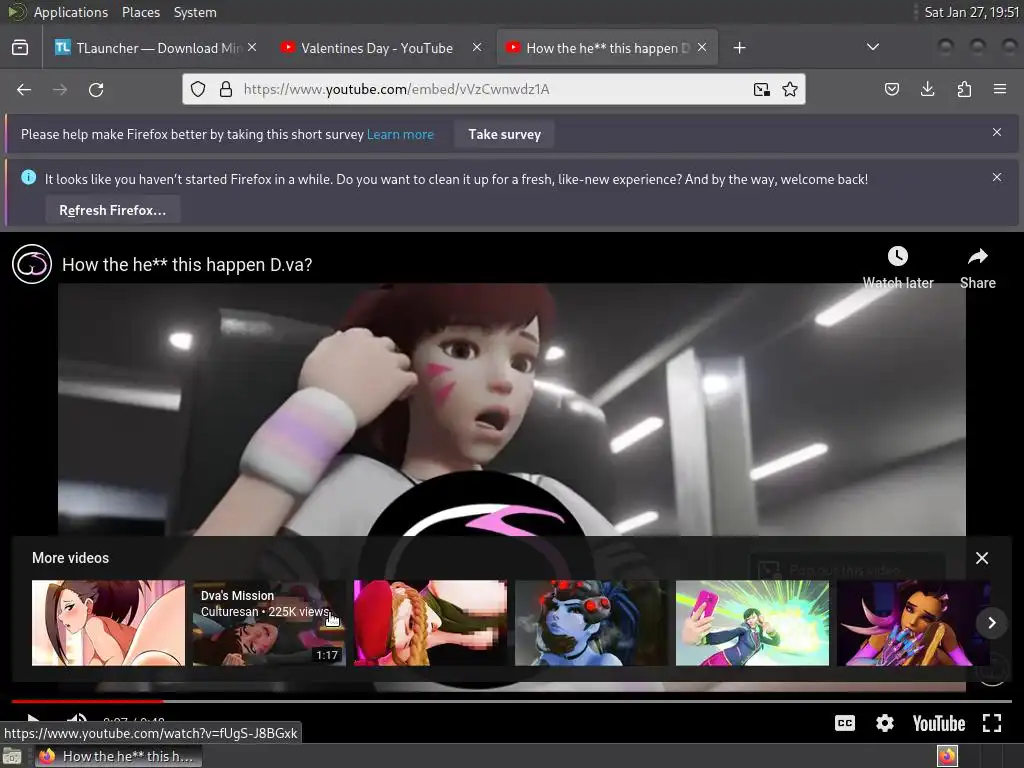Click the More videos heading
Image resolution: width=1024 pixels, height=768 pixels.
pos(71,558)
